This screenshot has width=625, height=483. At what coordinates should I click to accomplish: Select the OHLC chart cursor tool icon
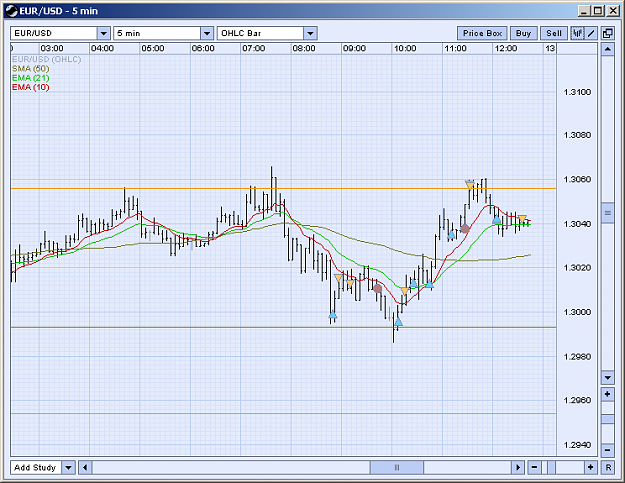point(577,33)
